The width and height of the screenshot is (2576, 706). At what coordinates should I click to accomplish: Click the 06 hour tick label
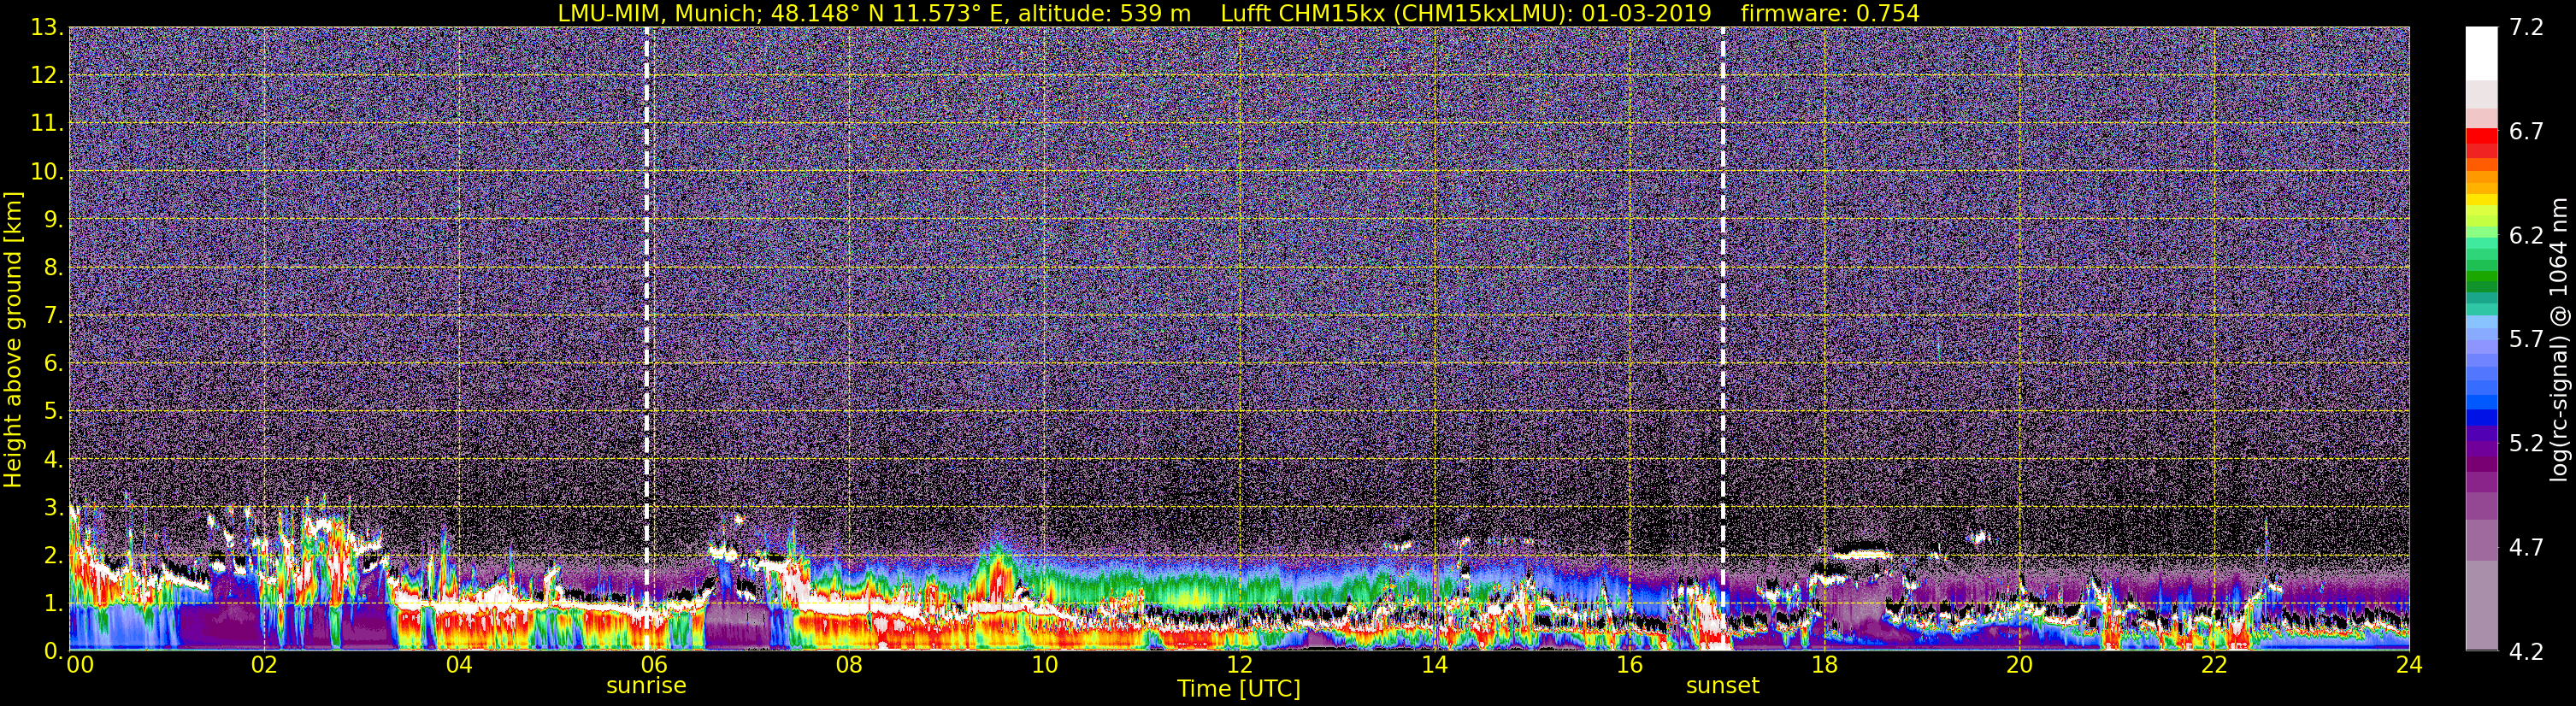tap(654, 666)
